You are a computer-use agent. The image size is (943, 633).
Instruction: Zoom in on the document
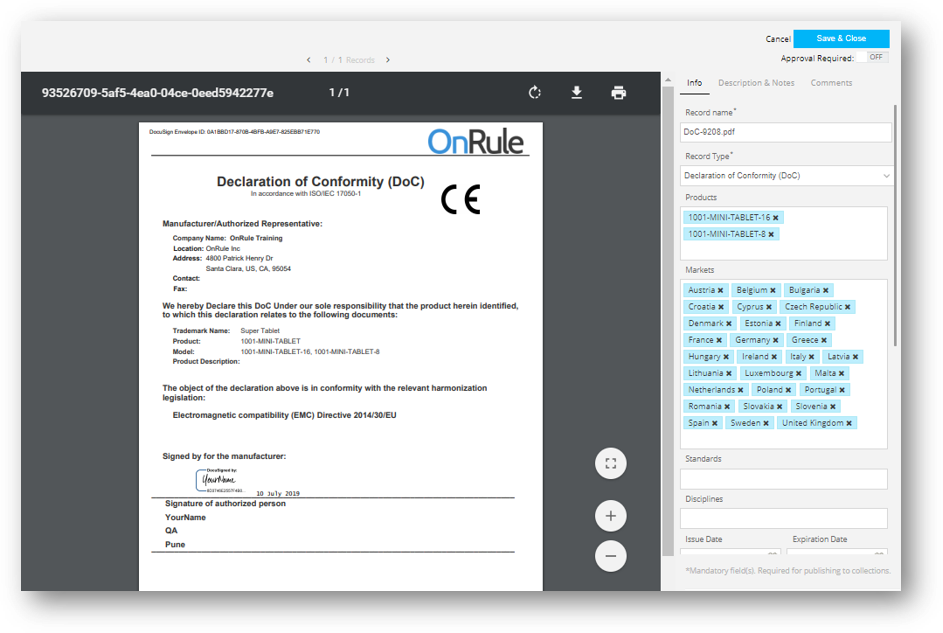pyautogui.click(x=610, y=516)
